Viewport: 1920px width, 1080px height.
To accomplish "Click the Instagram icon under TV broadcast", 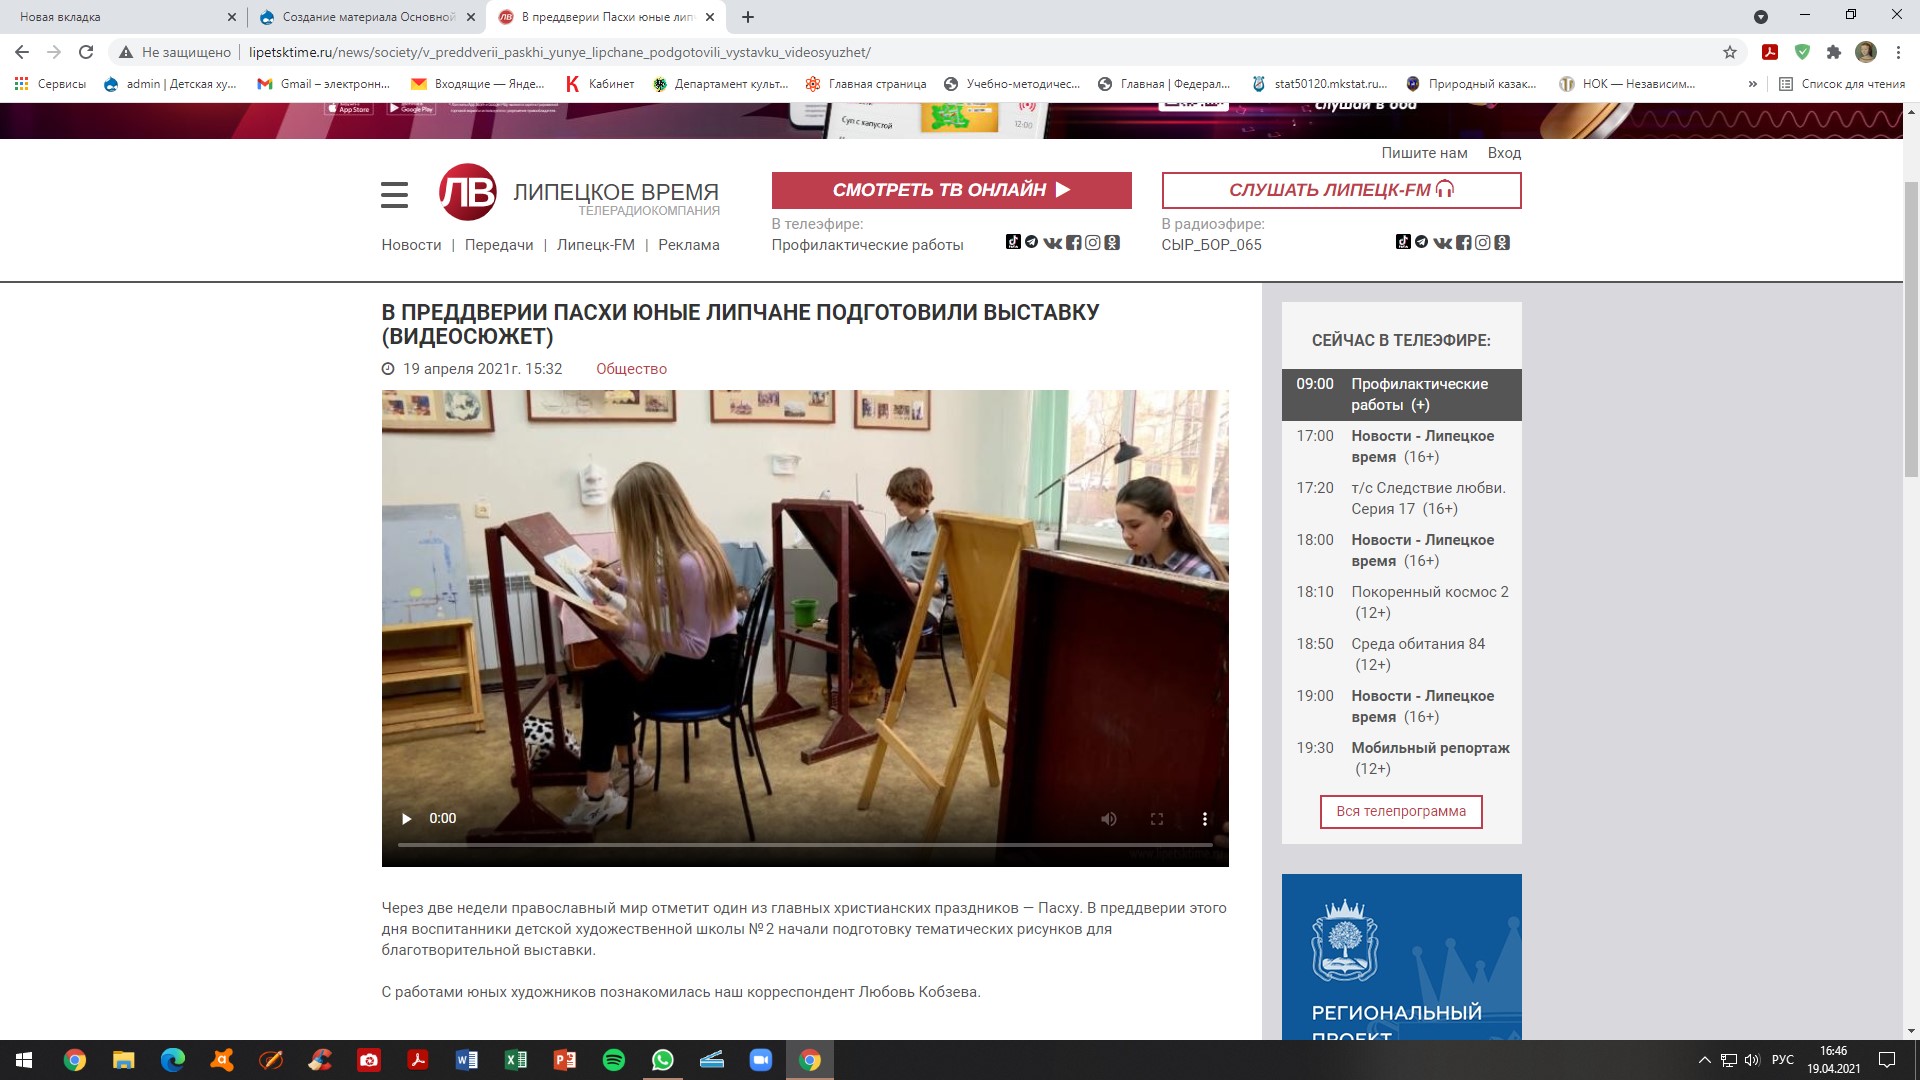I will click(1093, 242).
